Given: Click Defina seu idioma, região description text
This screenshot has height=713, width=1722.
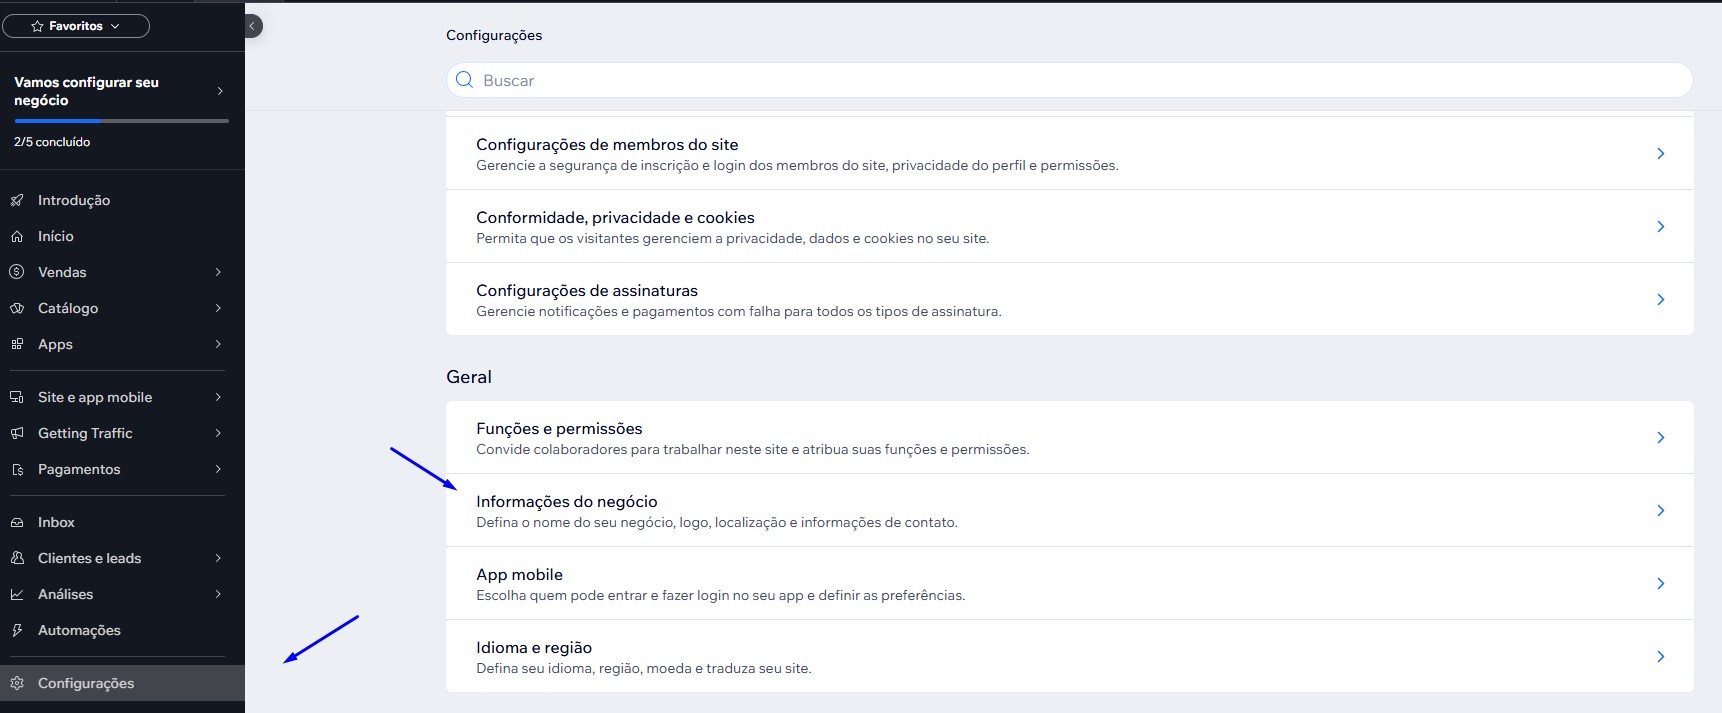Looking at the screenshot, I should click(644, 668).
